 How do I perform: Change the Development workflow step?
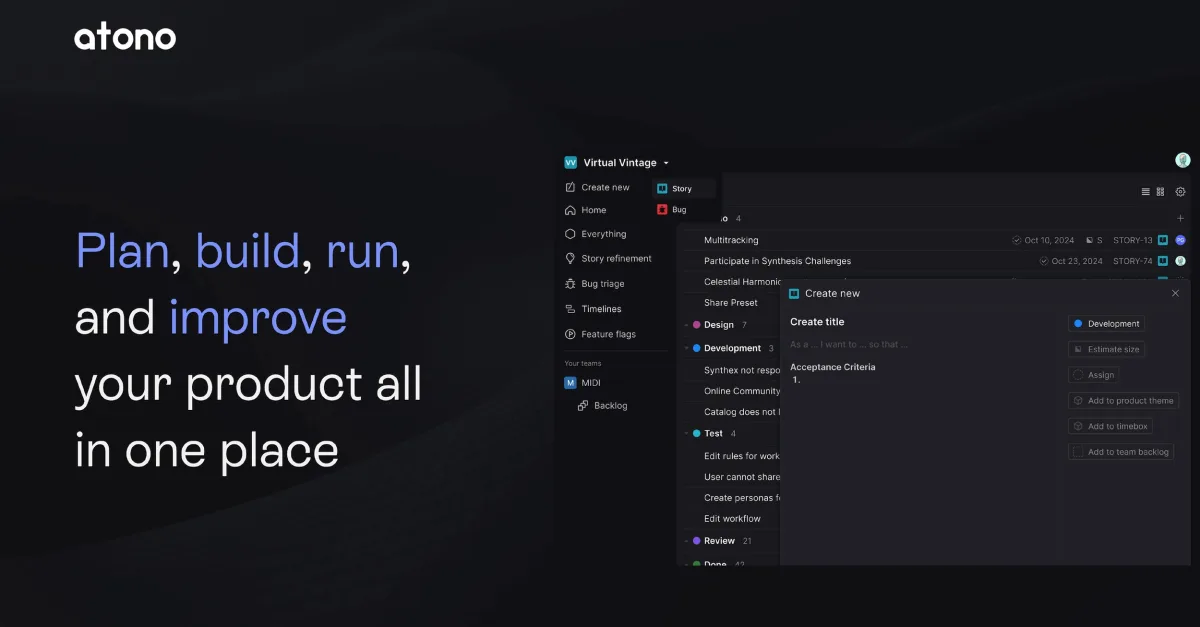pyautogui.click(x=1106, y=324)
